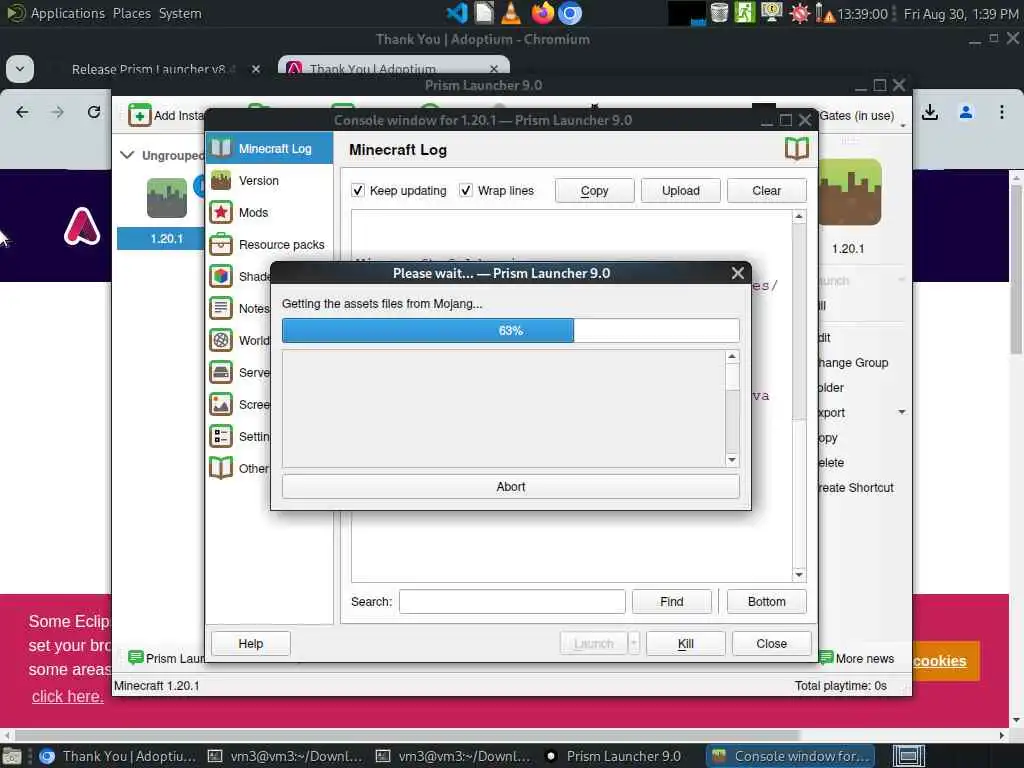Switch to Release Prism Launcher browser tab

click(153, 69)
